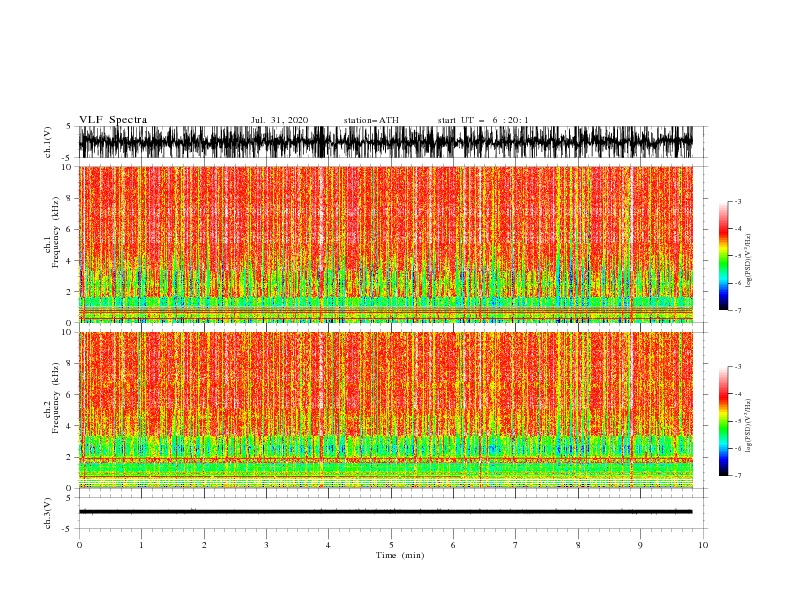The width and height of the screenshot is (792, 612).
Task: Click time axis tick label '3'
Action: point(266,545)
